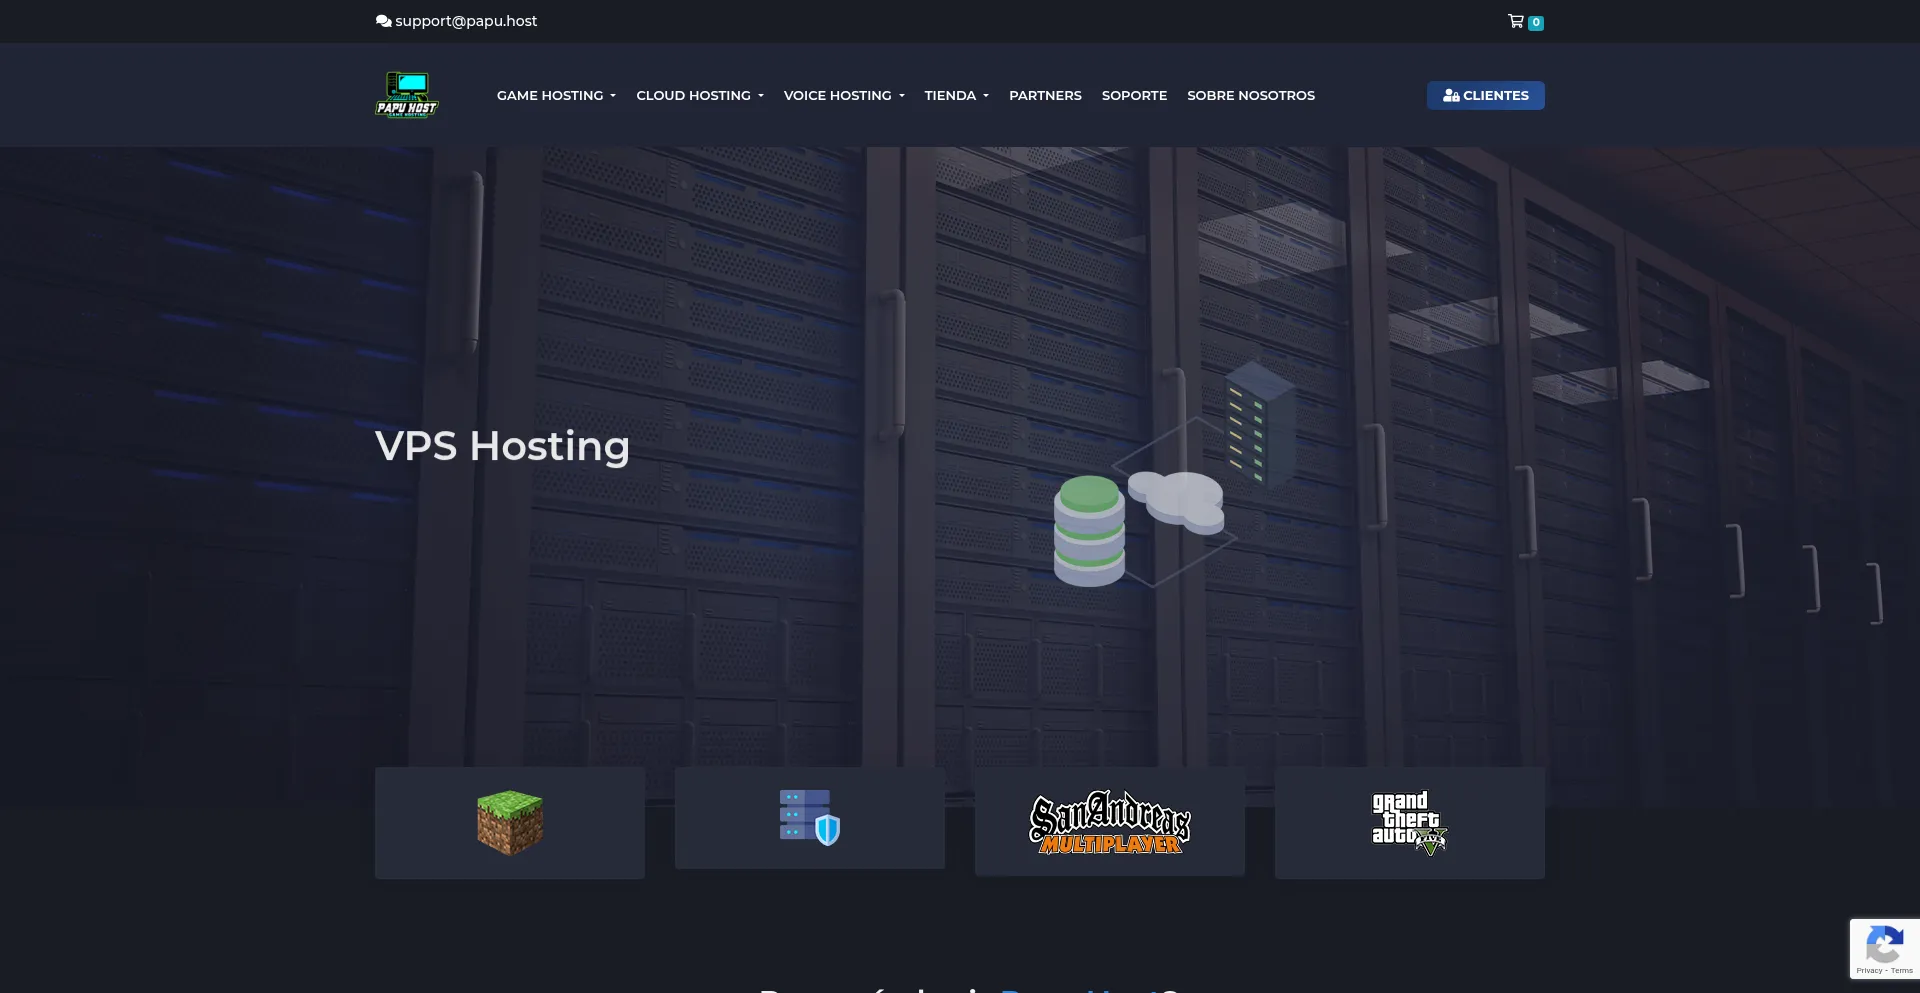Open the Soporte menu item
1920x993 pixels.
pos(1134,96)
